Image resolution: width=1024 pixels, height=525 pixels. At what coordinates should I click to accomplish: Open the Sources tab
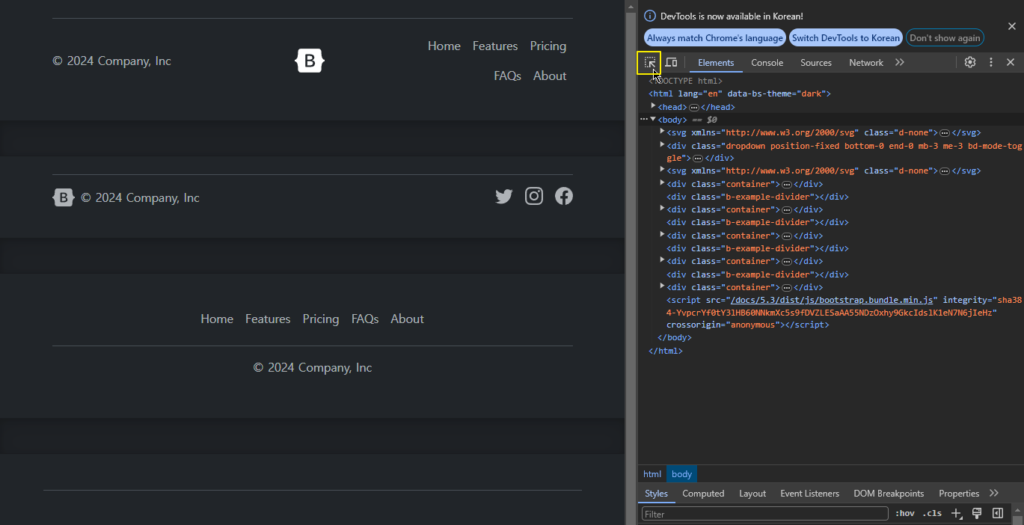click(816, 63)
